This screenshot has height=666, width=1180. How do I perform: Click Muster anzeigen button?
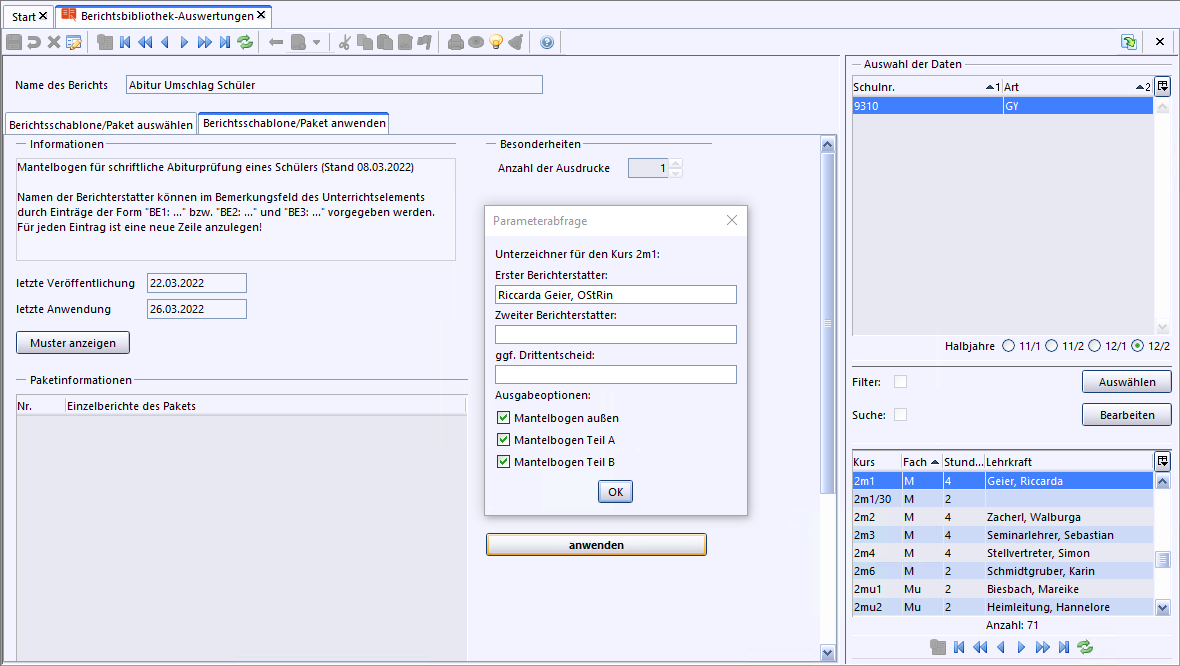pyautogui.click(x=73, y=342)
